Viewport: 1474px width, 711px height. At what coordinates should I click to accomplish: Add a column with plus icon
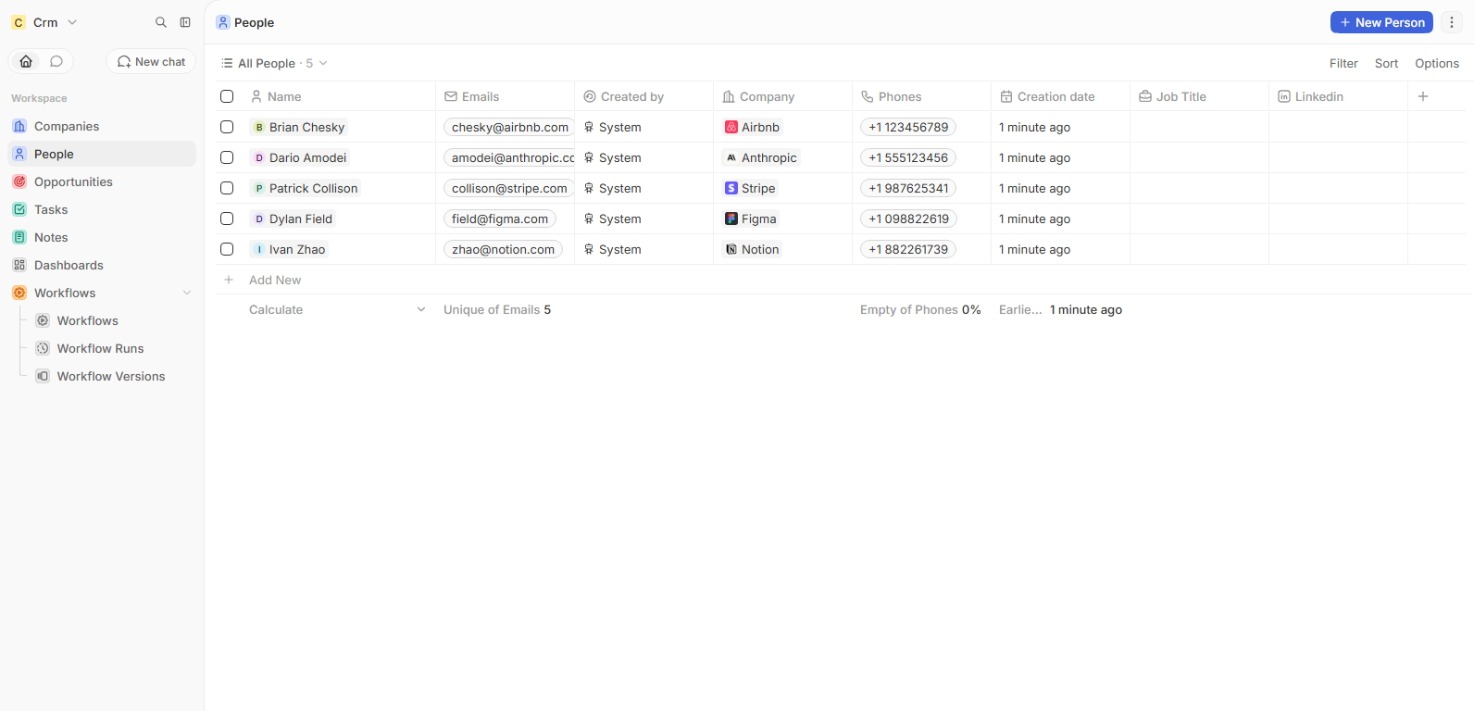(x=1423, y=96)
